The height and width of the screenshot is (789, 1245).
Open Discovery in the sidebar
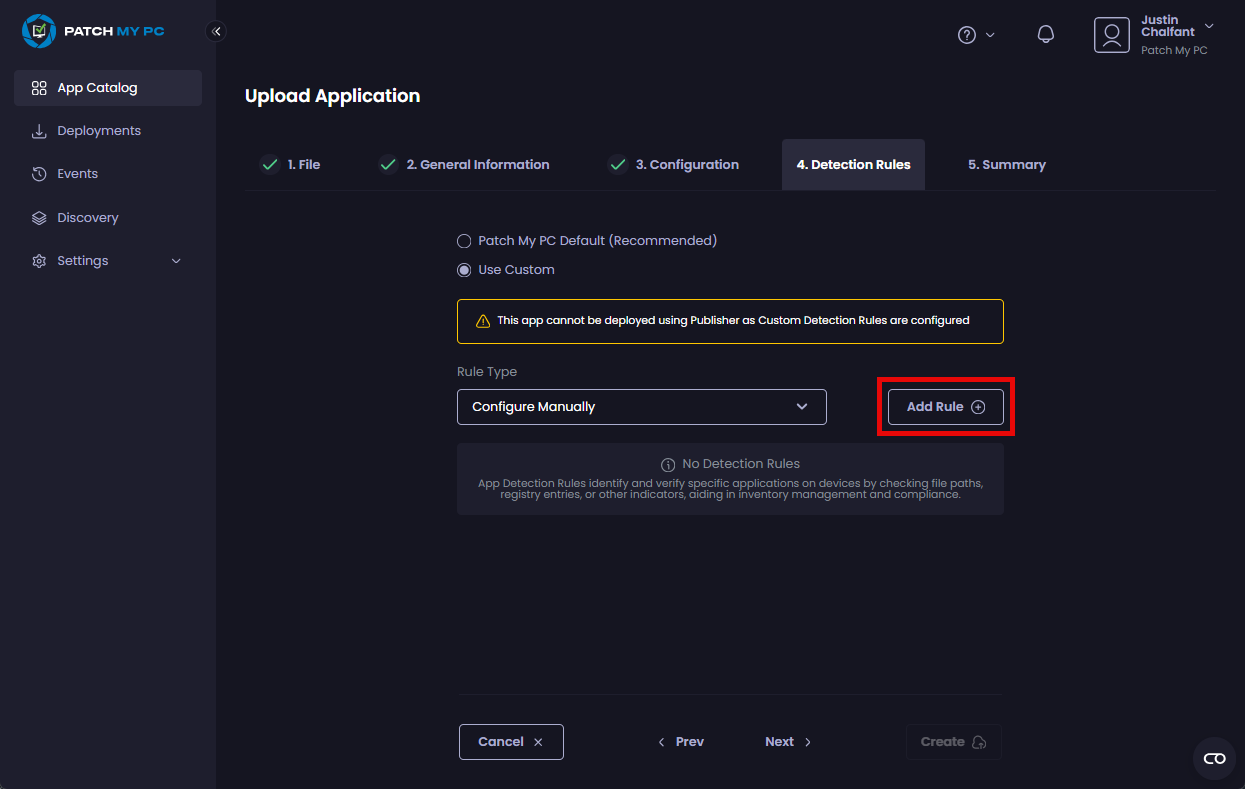tap(88, 218)
